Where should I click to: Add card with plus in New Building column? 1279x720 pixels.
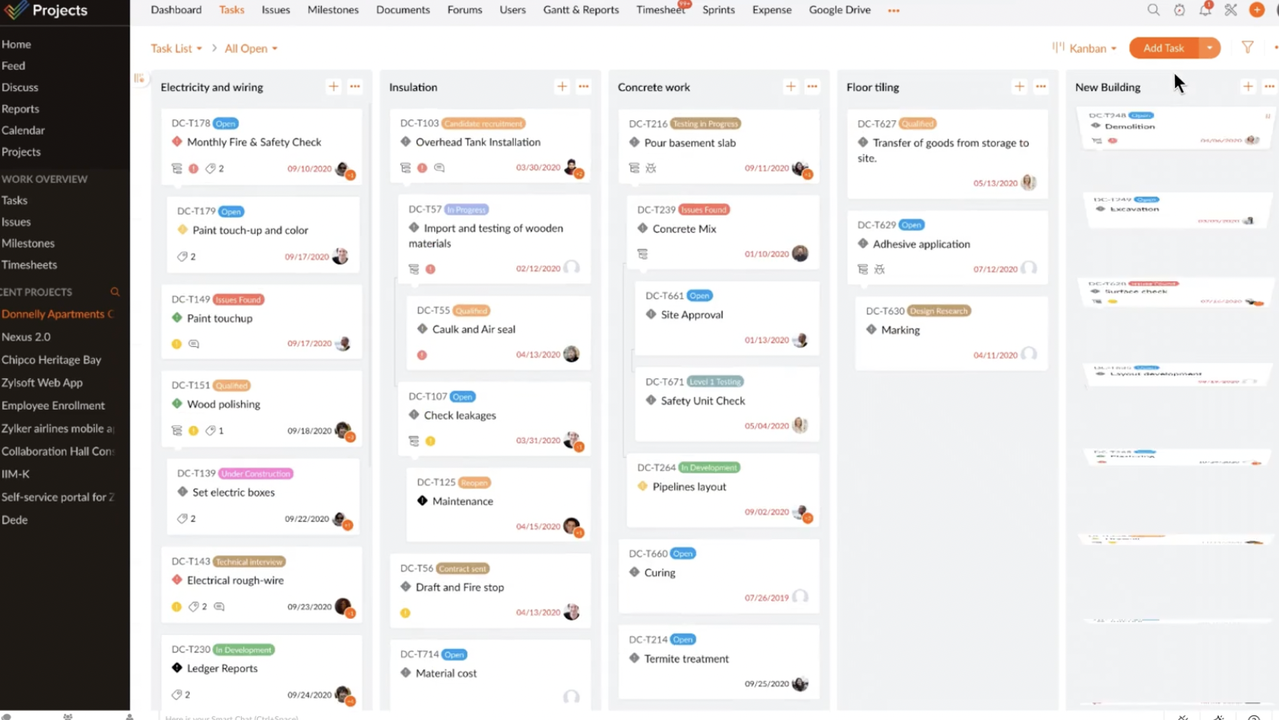pos(1248,87)
